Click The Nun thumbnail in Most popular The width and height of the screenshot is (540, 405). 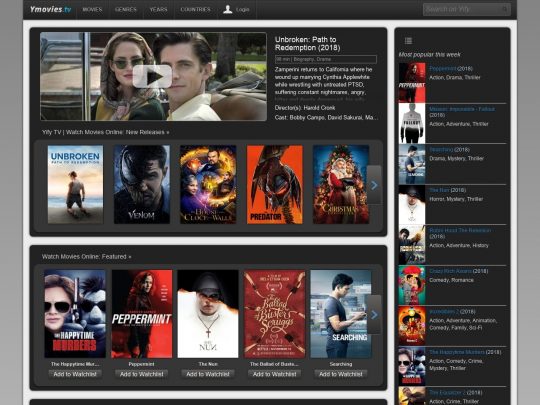pyautogui.click(x=412, y=204)
